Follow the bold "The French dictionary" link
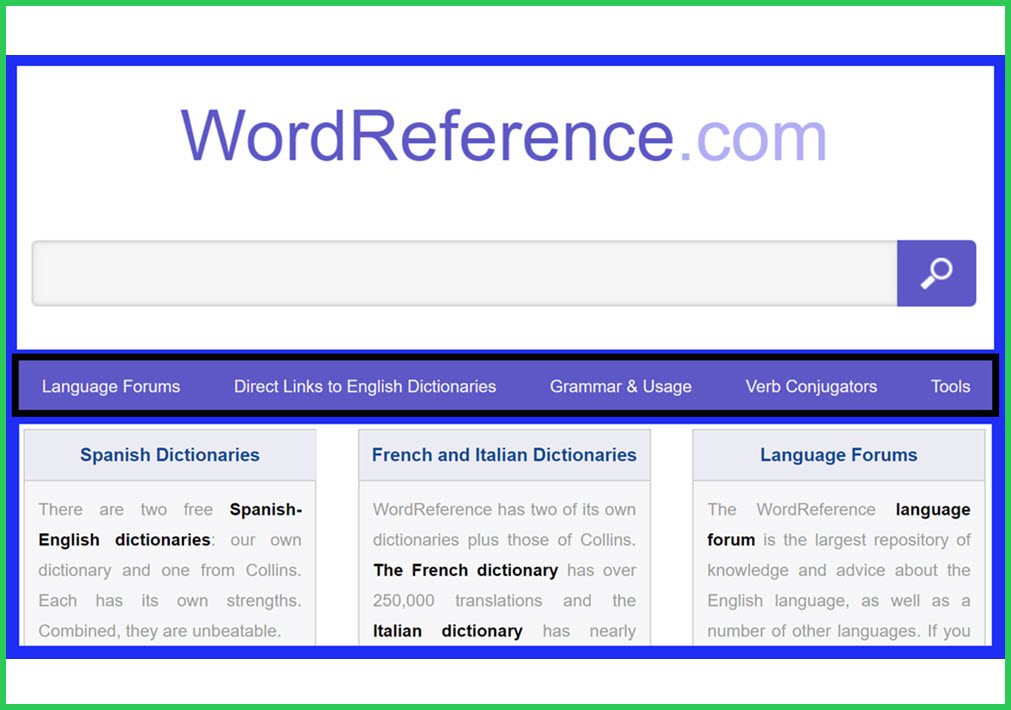Image resolution: width=1011 pixels, height=710 pixels. point(466,570)
